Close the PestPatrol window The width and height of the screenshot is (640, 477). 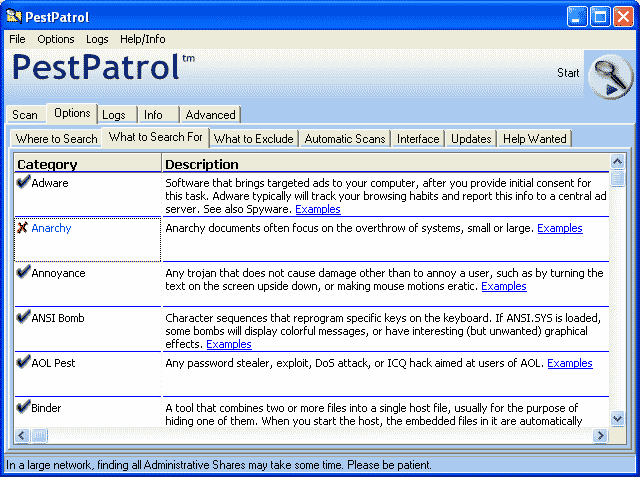(624, 17)
